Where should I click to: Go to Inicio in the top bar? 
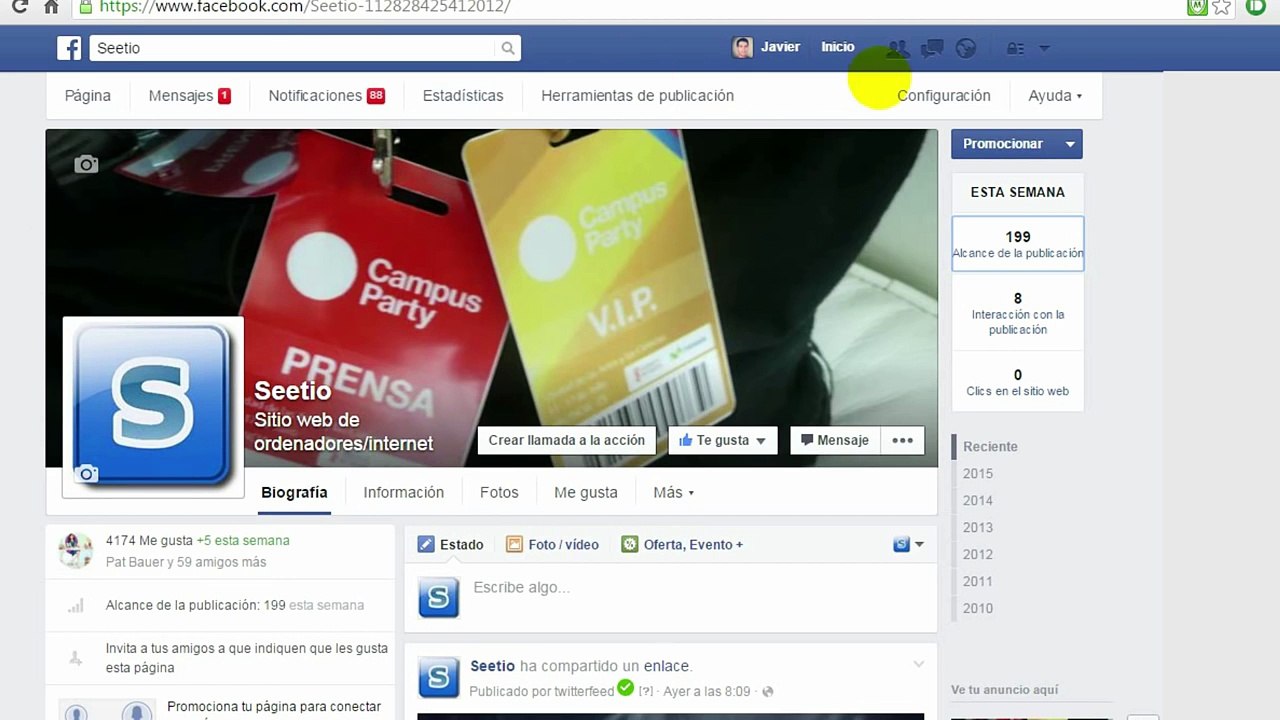tap(838, 47)
